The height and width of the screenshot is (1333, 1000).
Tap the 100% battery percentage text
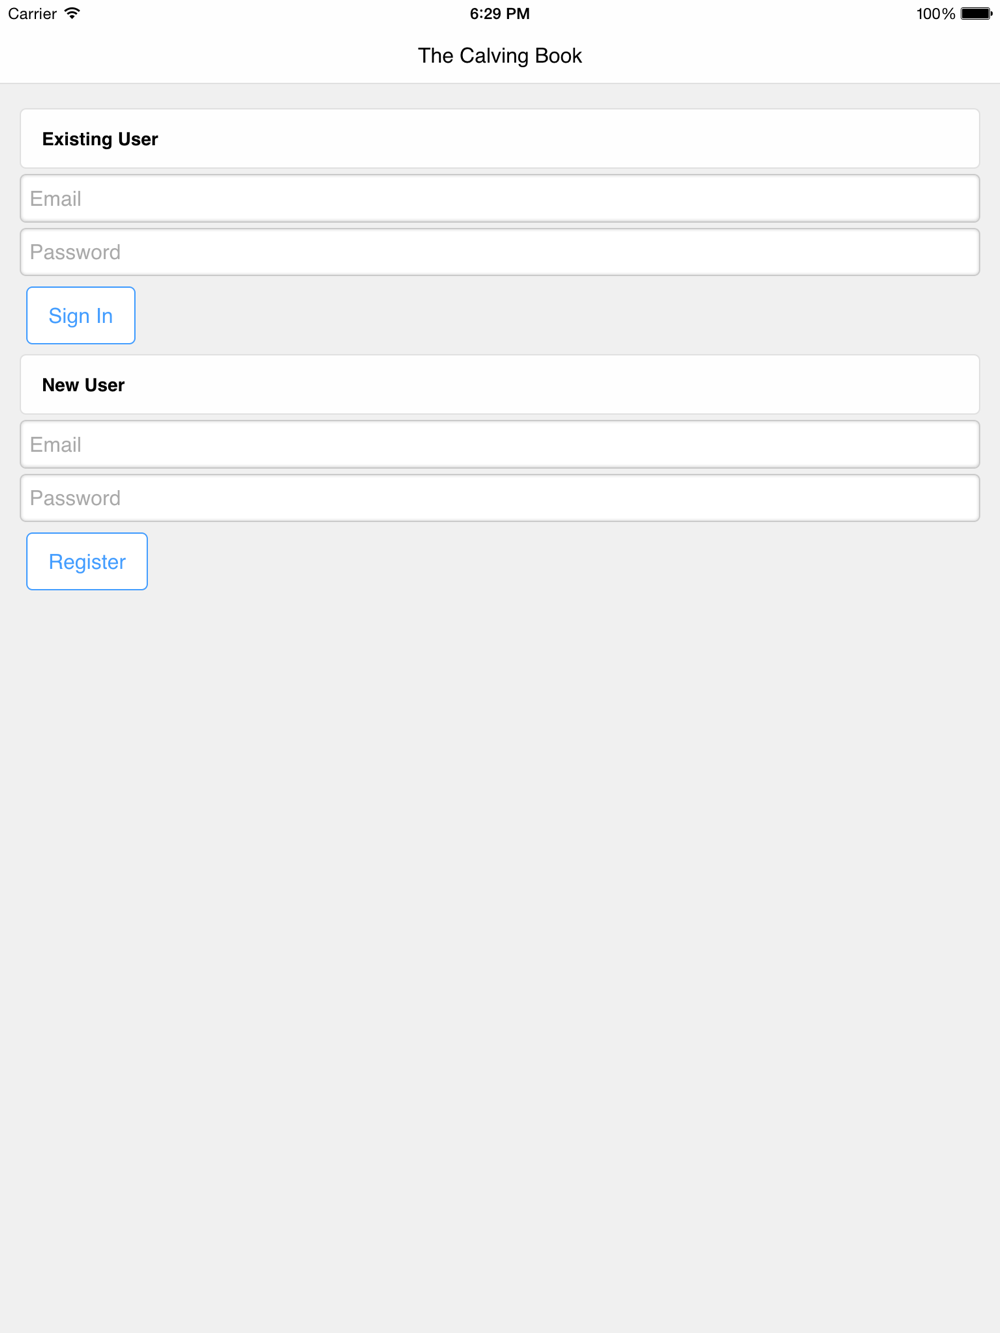pos(935,14)
